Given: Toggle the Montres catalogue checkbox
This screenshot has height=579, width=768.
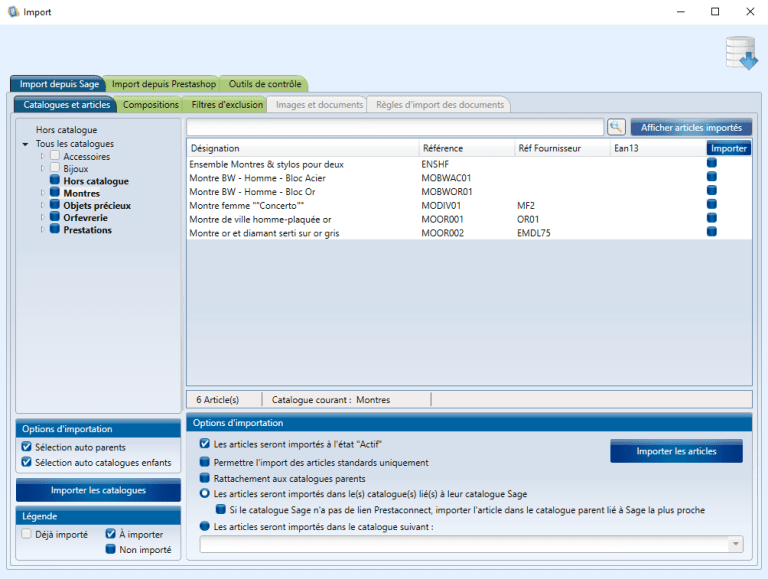Looking at the screenshot, I should (x=55, y=192).
